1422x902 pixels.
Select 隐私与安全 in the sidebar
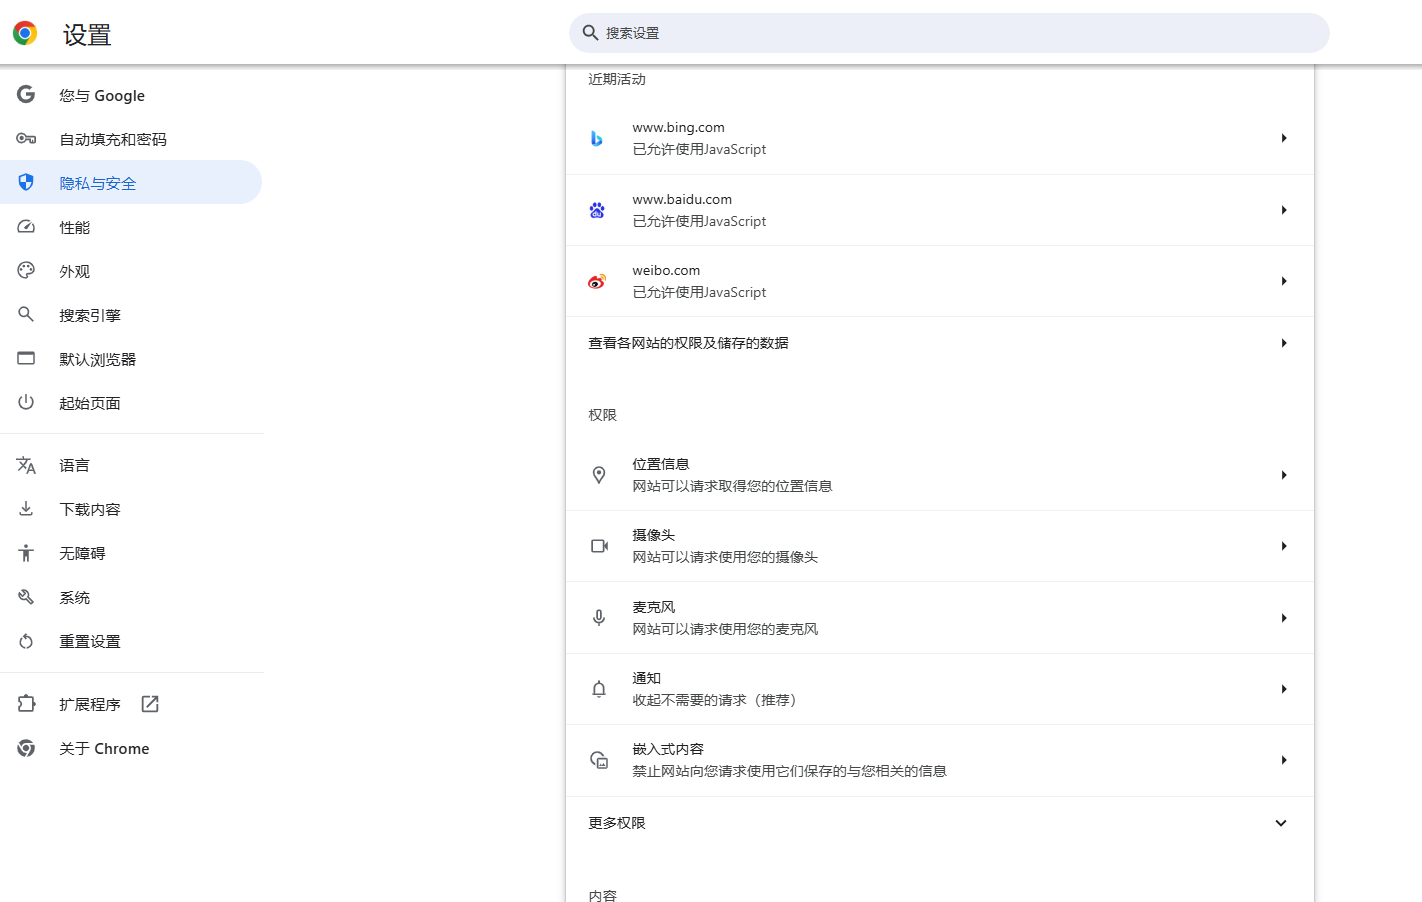click(x=131, y=182)
